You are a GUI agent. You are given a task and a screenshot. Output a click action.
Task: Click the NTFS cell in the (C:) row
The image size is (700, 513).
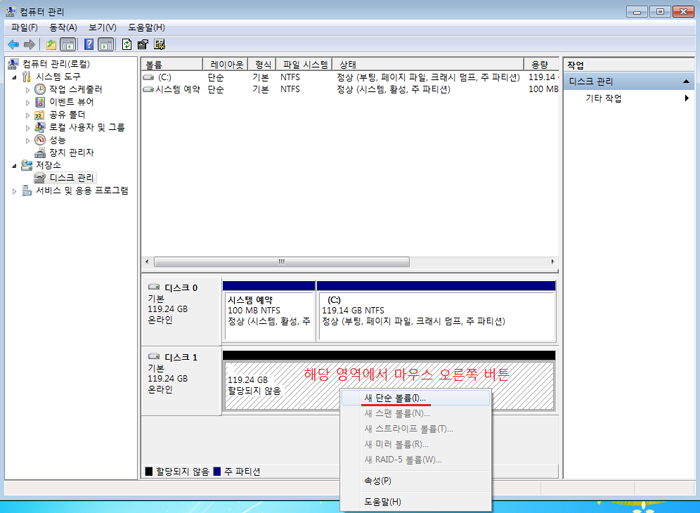pos(290,77)
